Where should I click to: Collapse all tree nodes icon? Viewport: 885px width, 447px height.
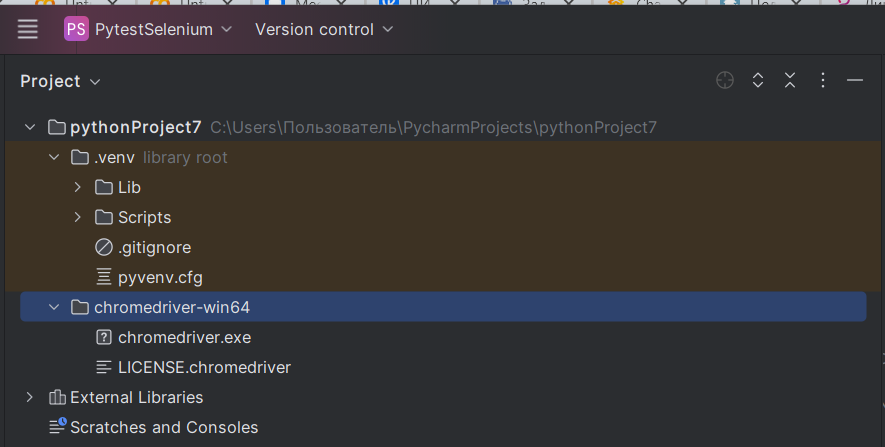[x=790, y=81]
